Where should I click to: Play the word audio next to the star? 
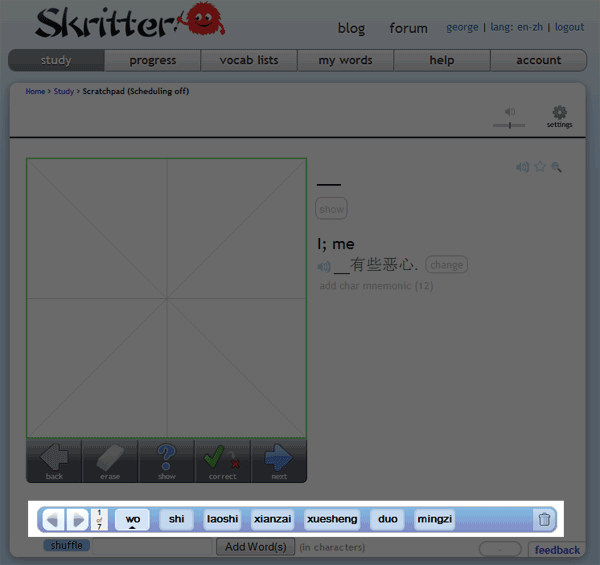(x=522, y=167)
